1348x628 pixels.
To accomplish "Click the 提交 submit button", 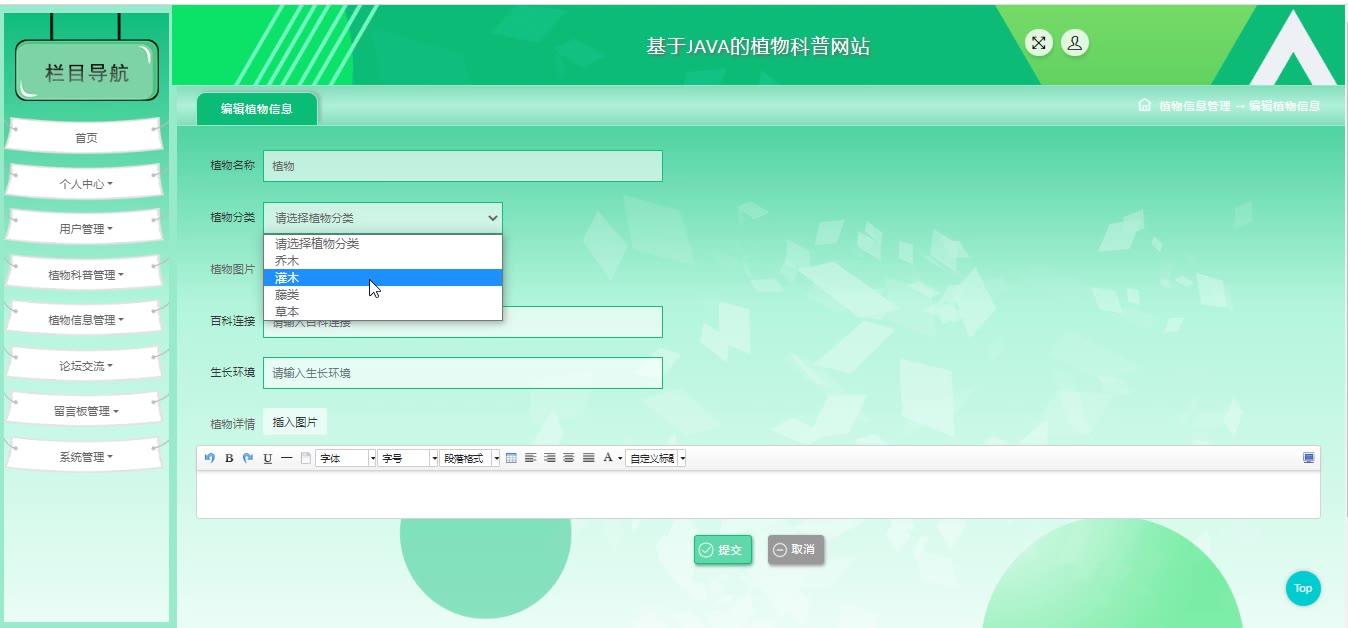I will tap(722, 549).
